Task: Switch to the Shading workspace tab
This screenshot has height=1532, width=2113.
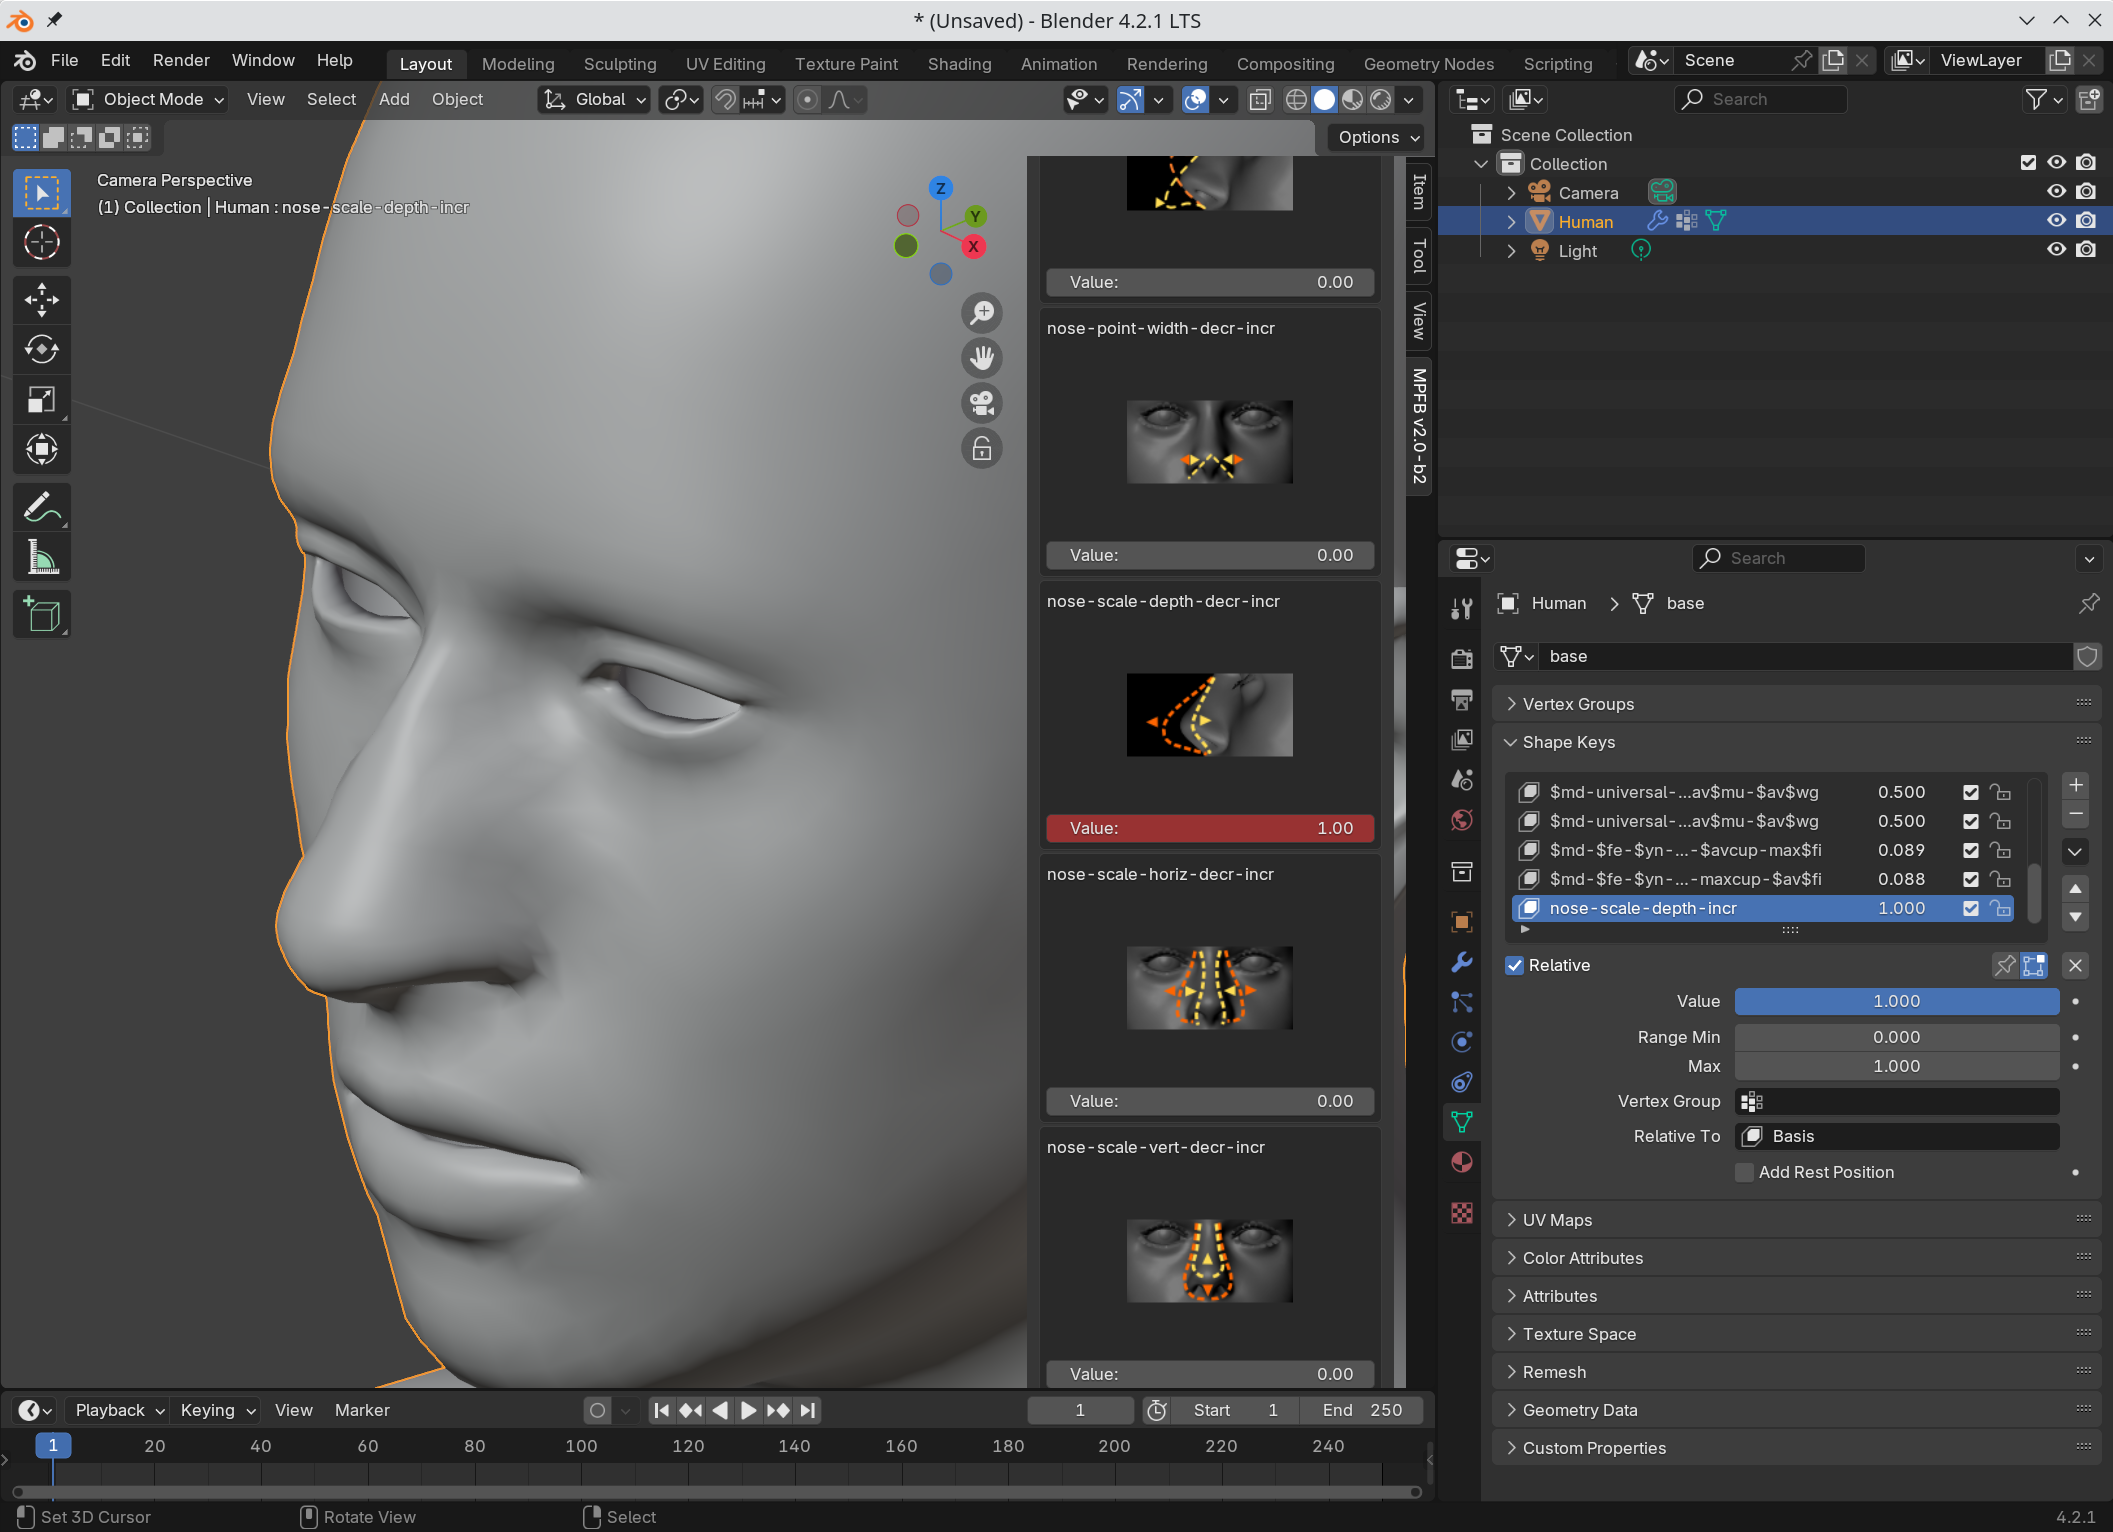Action: pyautogui.click(x=959, y=64)
